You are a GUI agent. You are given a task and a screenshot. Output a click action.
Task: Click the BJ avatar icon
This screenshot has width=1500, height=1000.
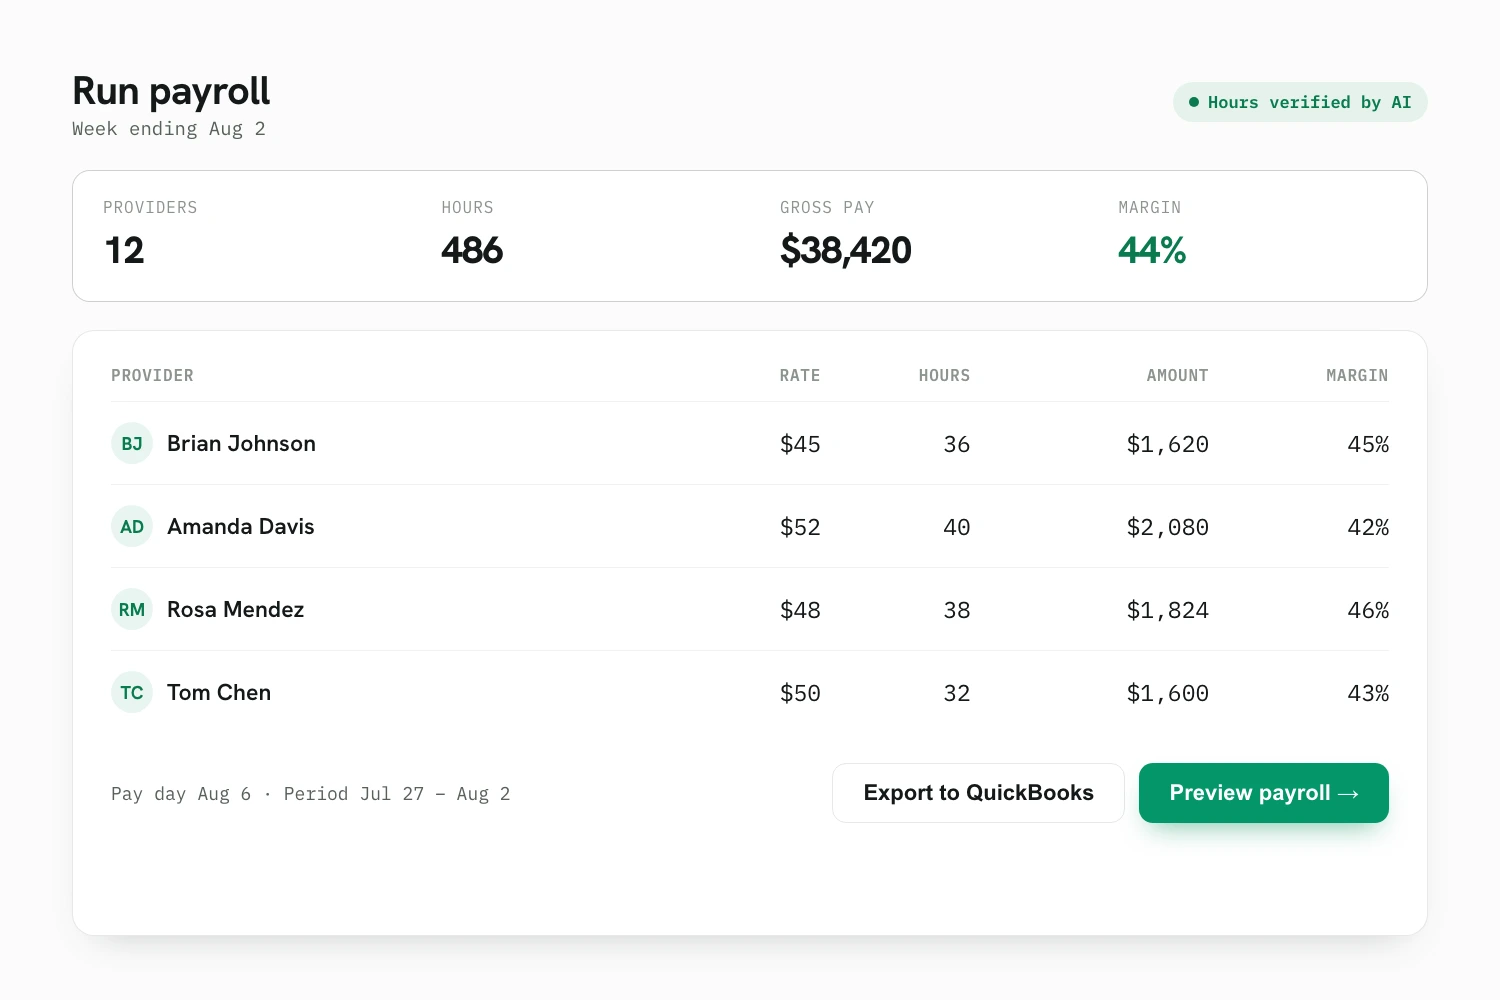point(132,443)
